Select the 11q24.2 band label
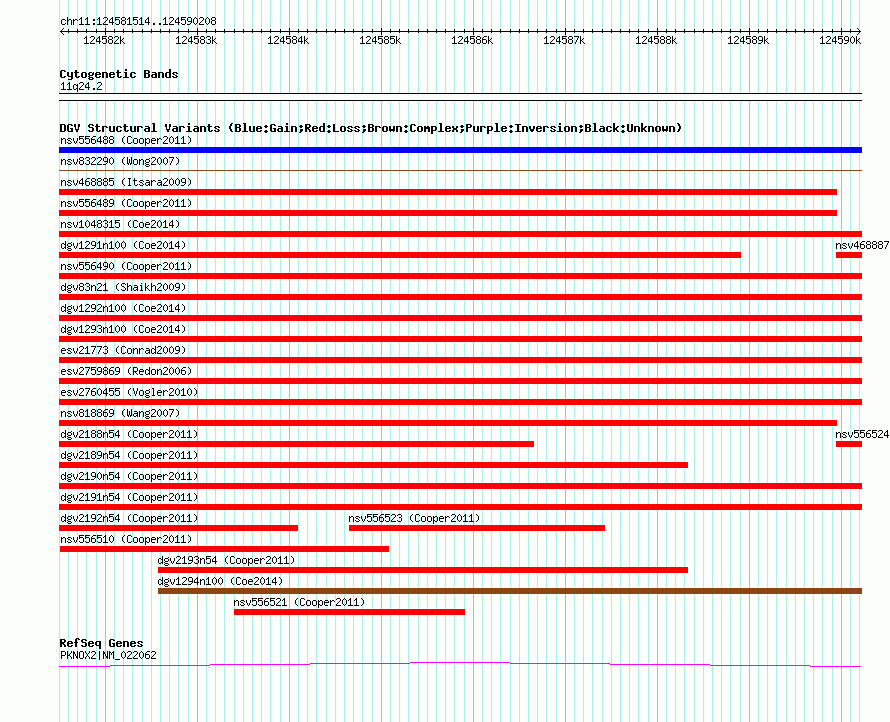The image size is (890, 722). (x=81, y=86)
